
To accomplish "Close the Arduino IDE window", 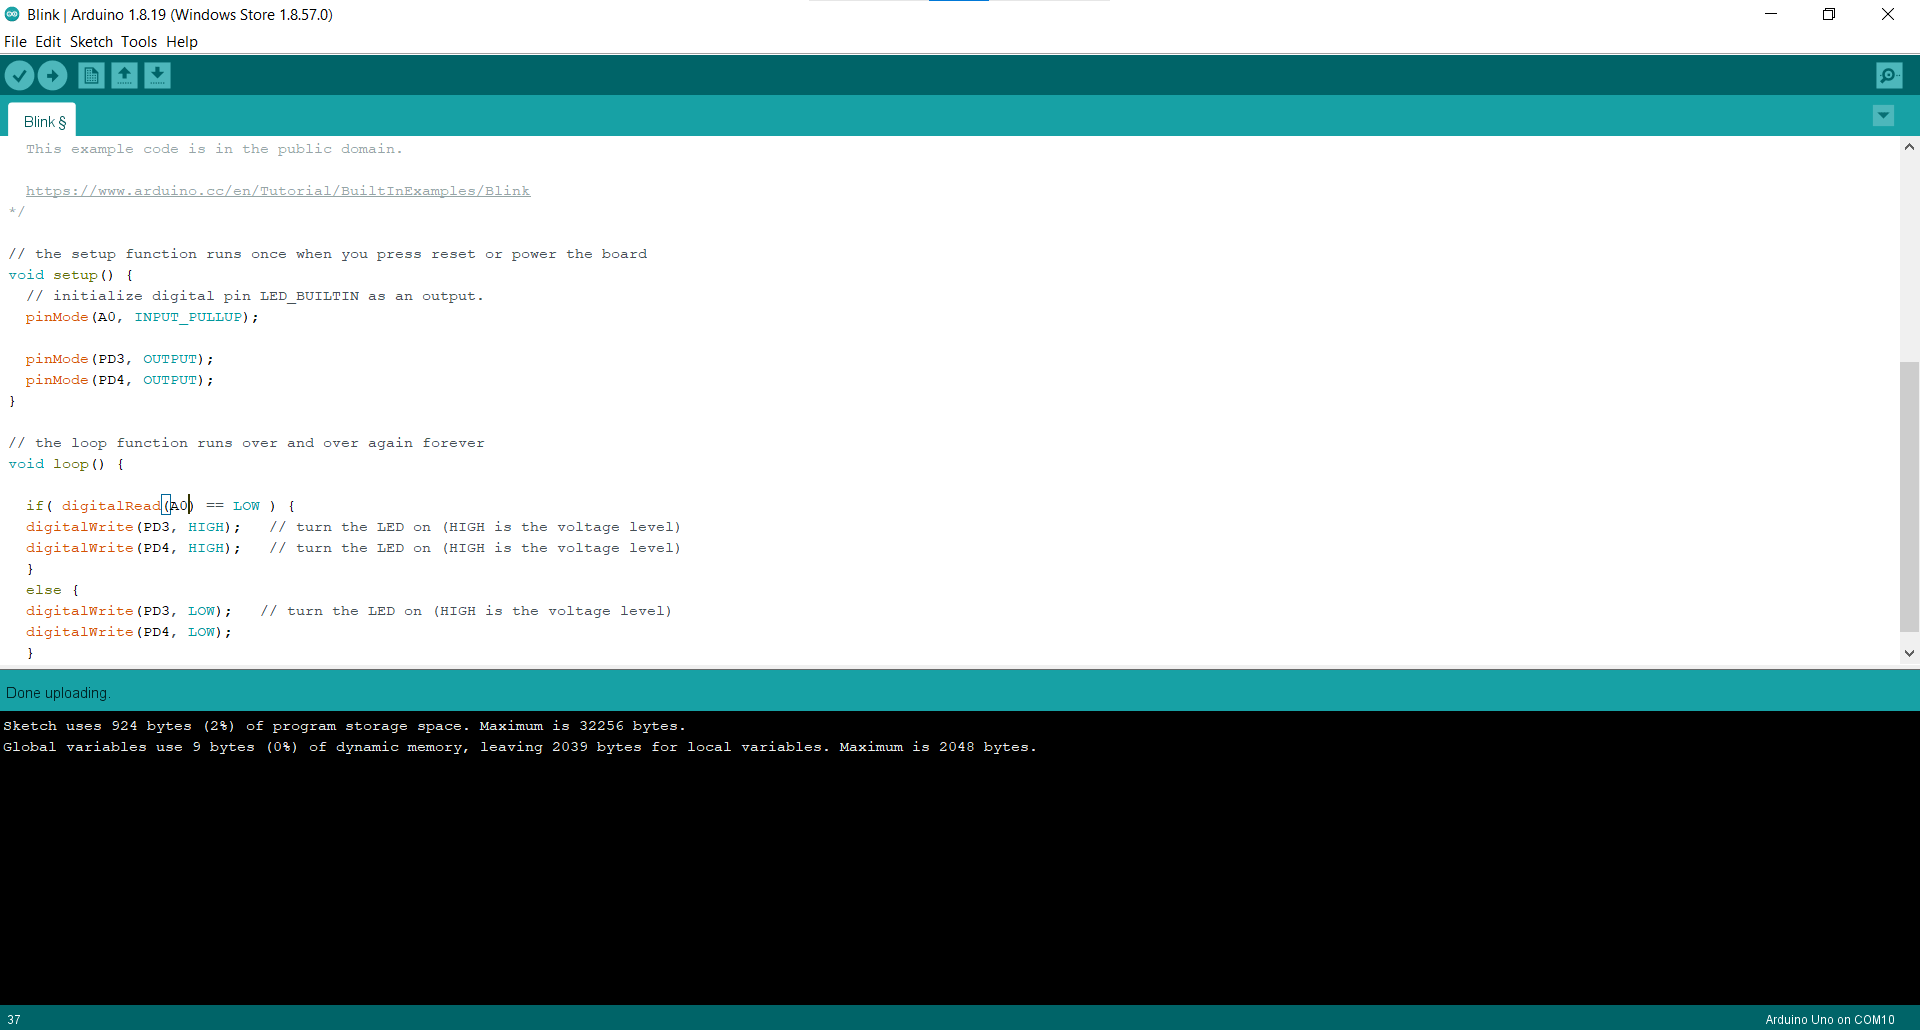I will (1888, 14).
